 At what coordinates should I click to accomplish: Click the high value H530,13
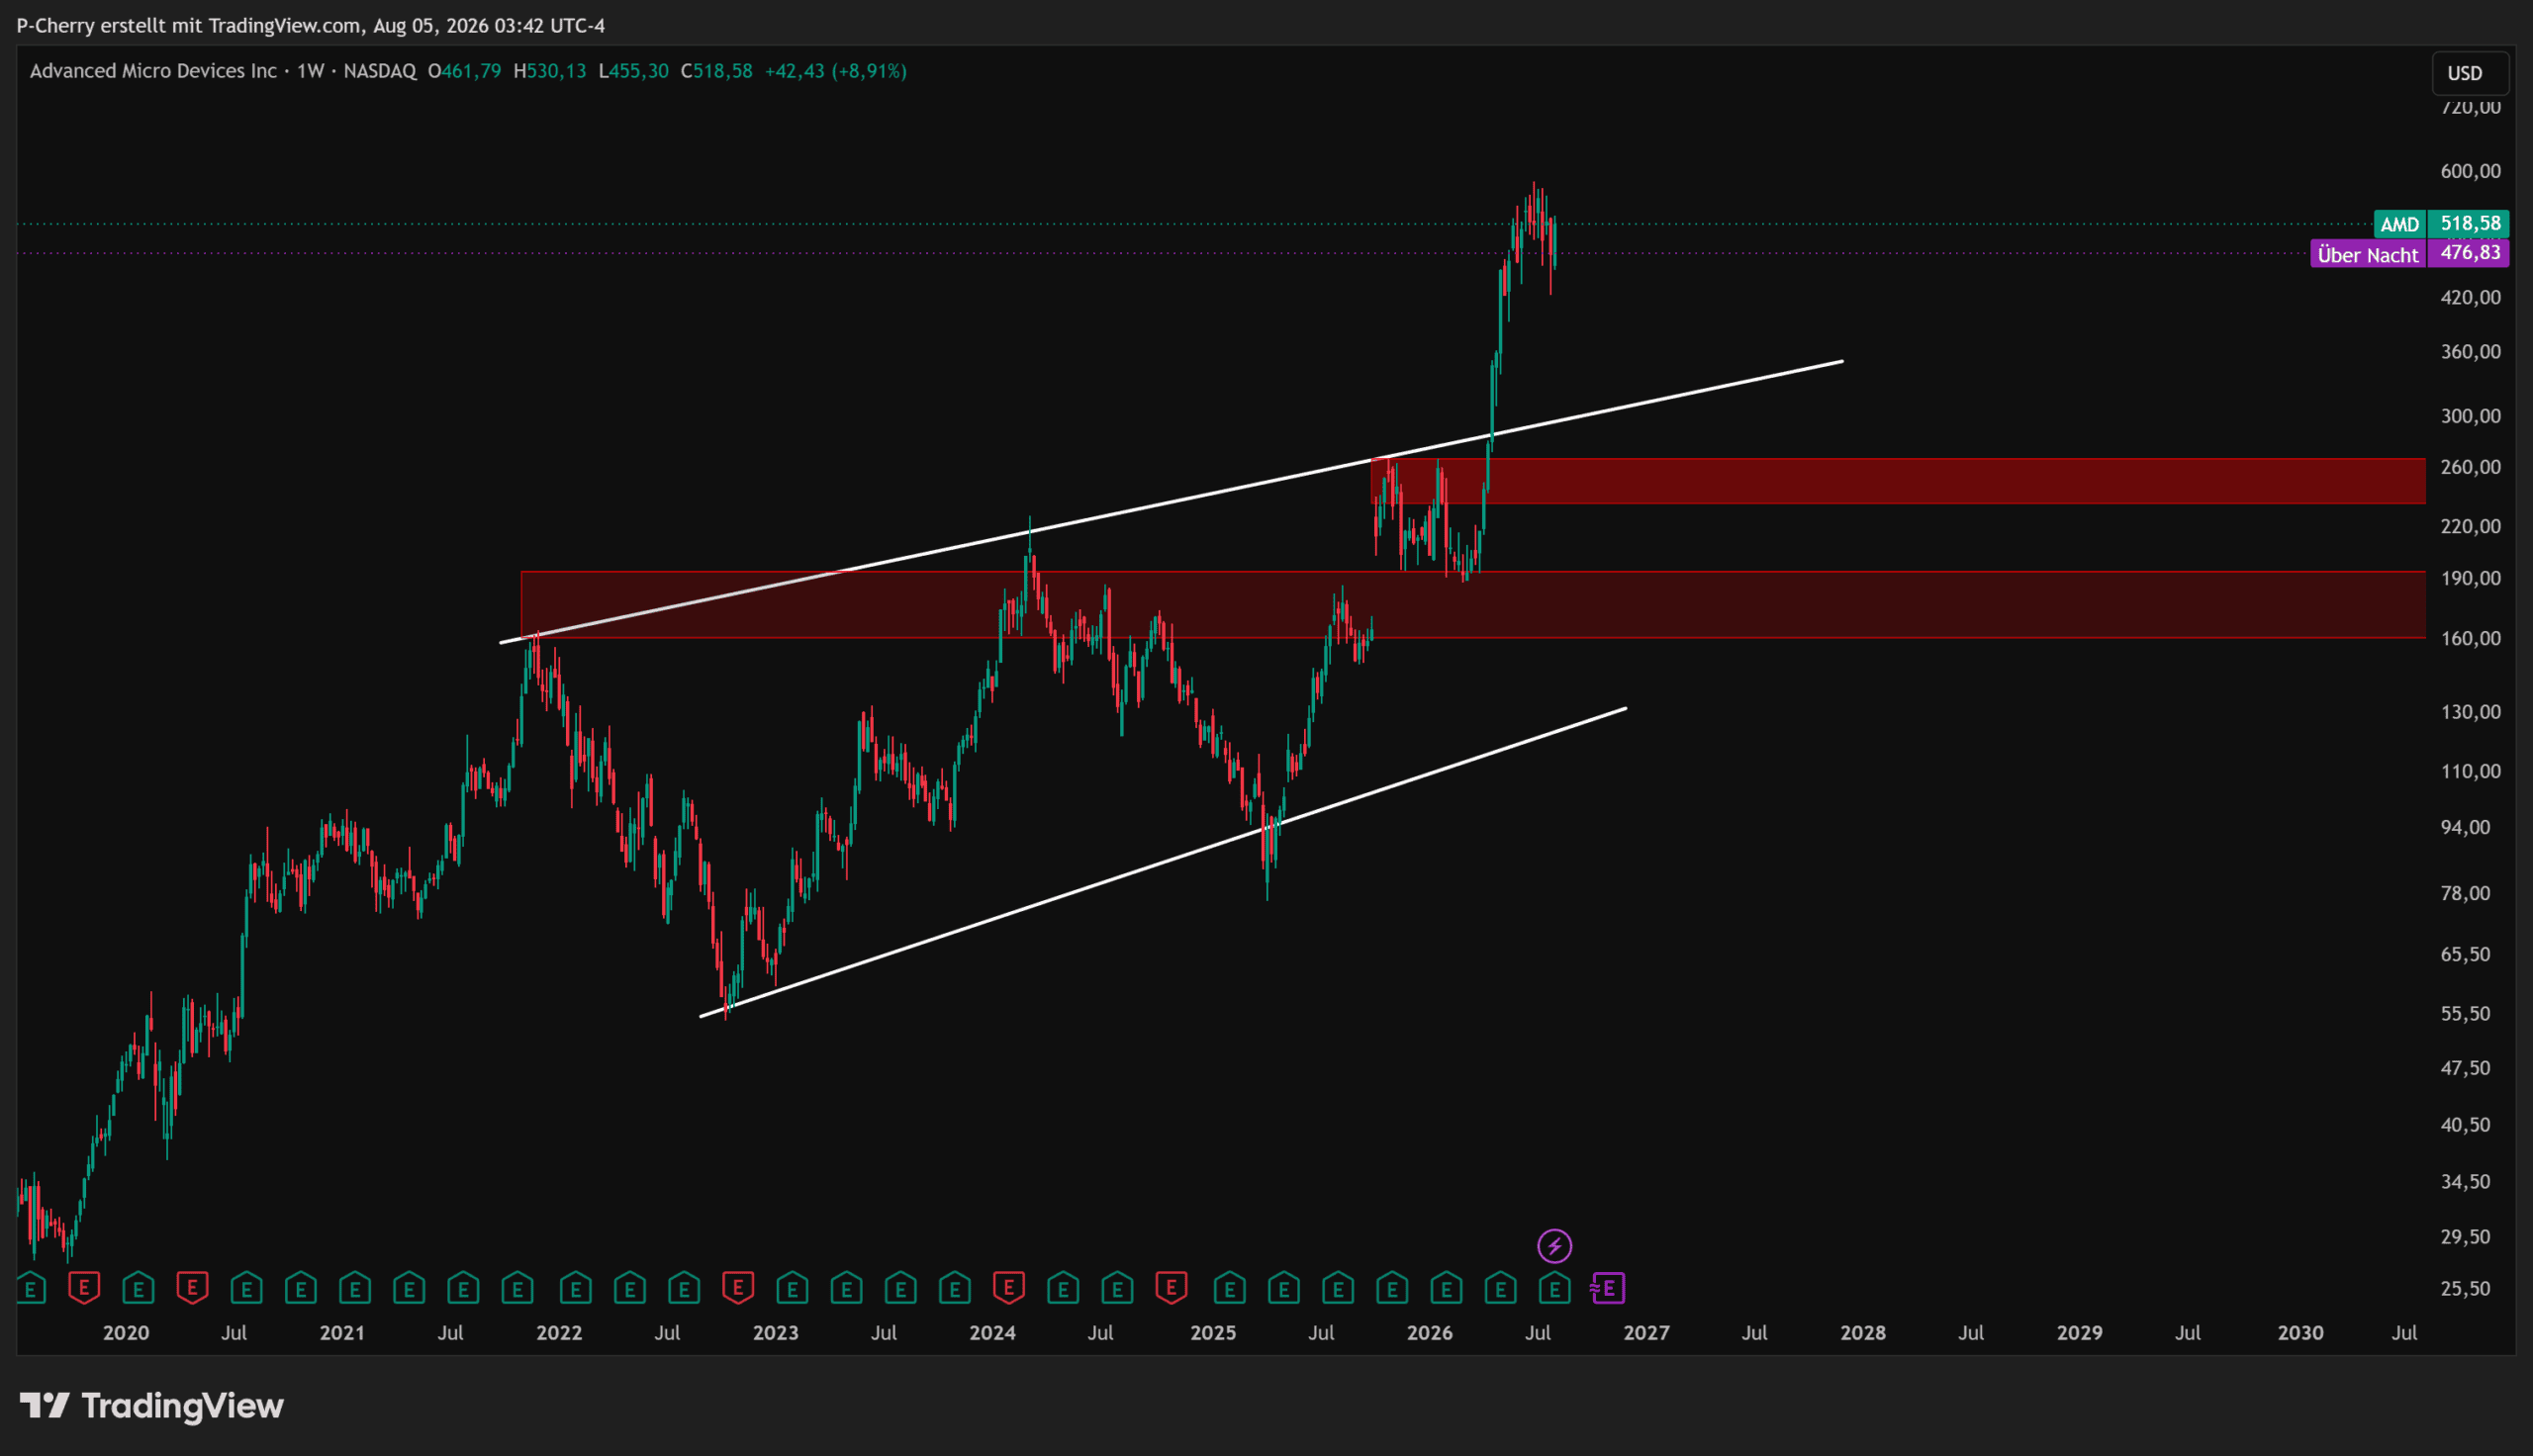550,71
